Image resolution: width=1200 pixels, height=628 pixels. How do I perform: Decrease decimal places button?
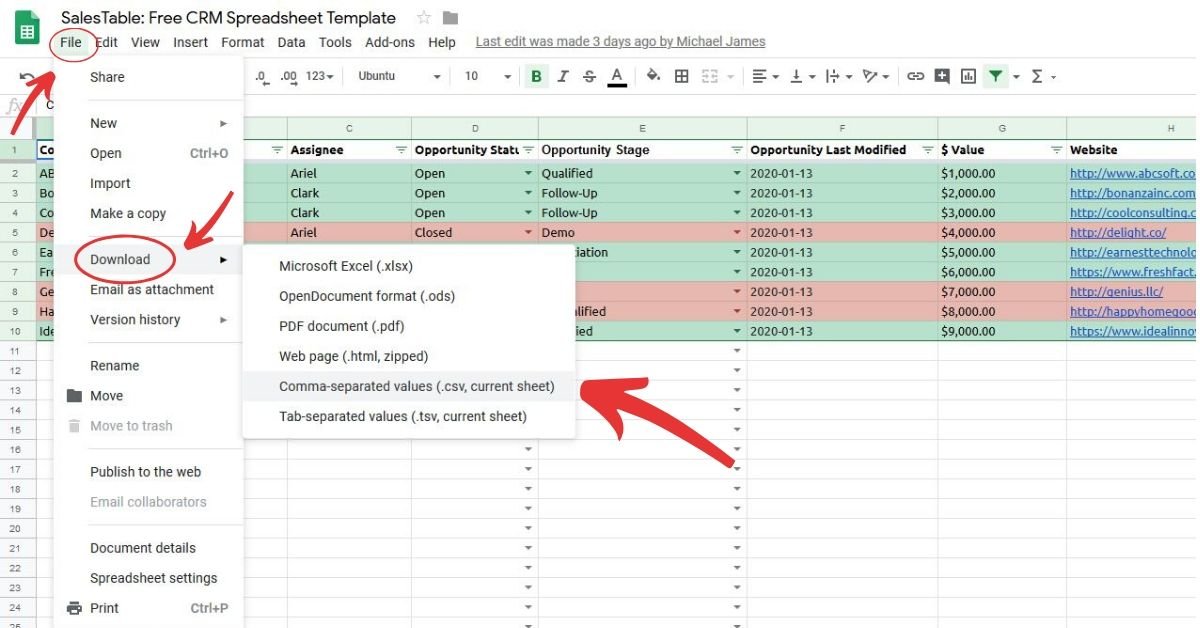262,76
